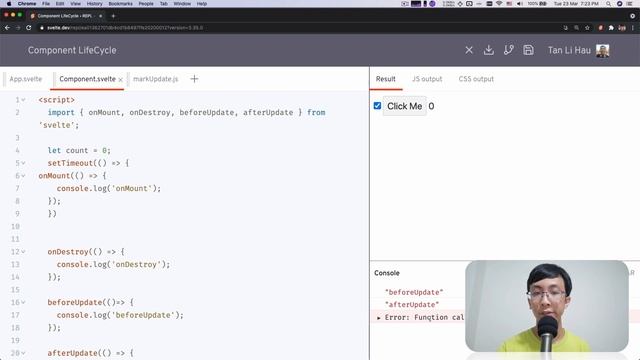Click the menu bar clock Tue 23 Mar
The width and height of the screenshot is (640, 360).
point(576,4)
